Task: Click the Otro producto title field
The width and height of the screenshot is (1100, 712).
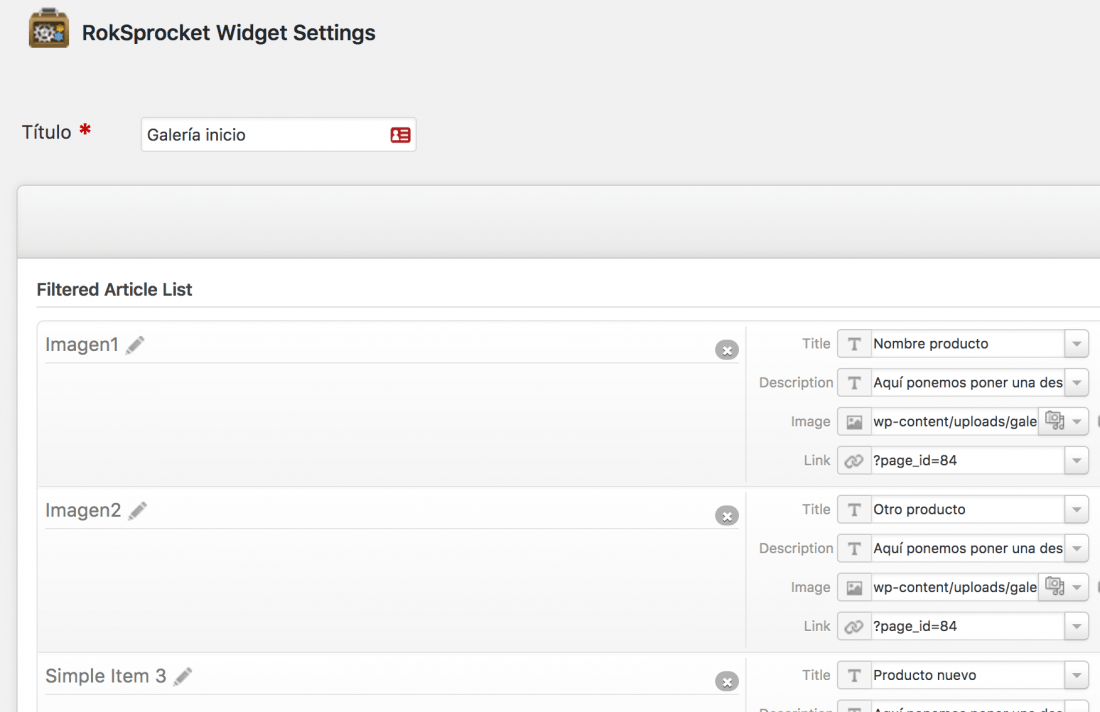Action: click(x=967, y=509)
